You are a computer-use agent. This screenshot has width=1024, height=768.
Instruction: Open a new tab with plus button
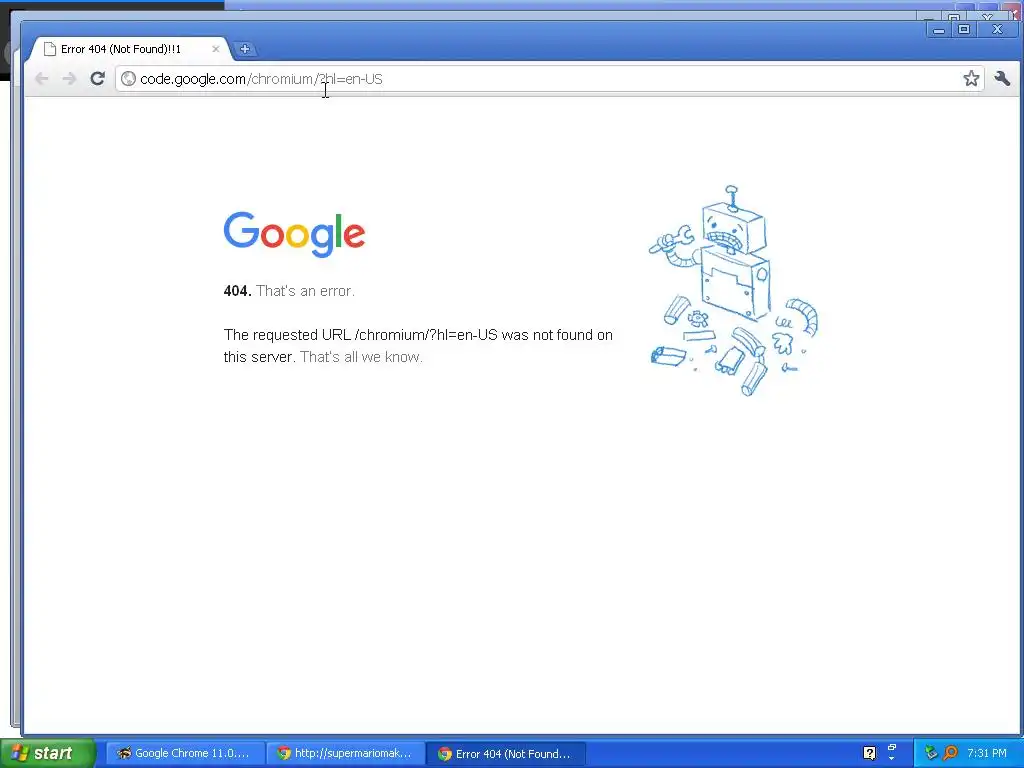click(245, 49)
